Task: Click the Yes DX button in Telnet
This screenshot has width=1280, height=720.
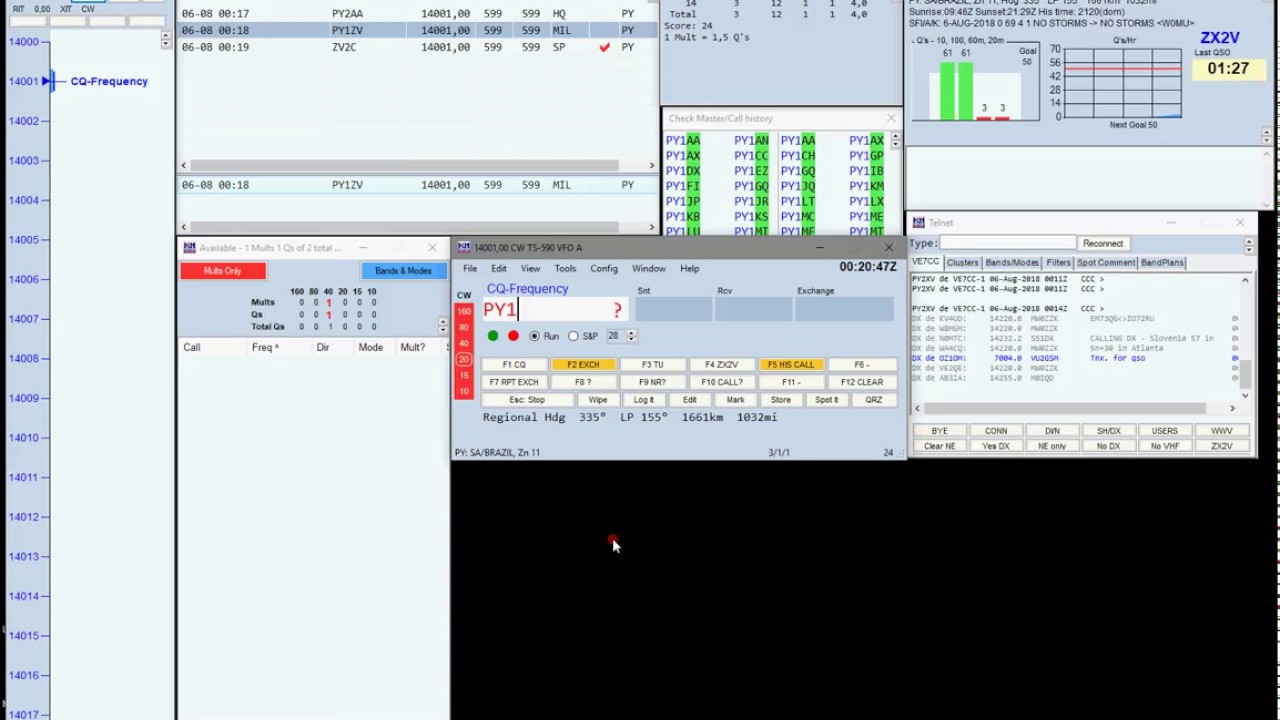Action: pos(996,446)
